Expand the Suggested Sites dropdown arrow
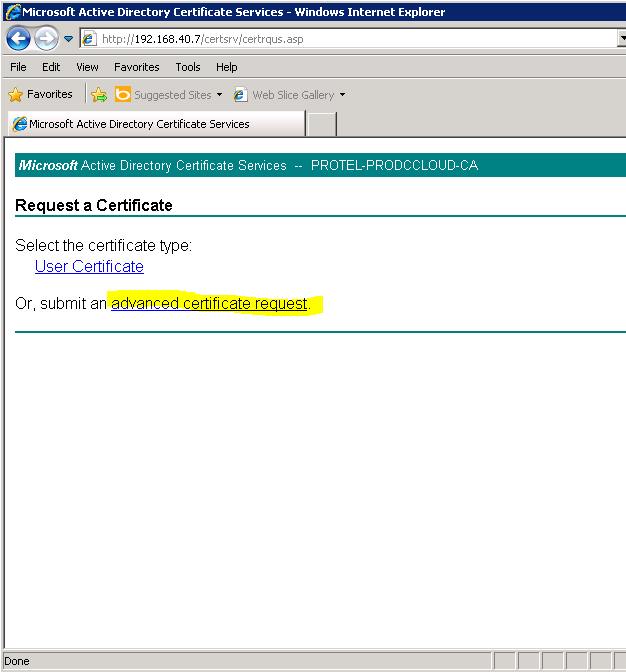The width and height of the screenshot is (626, 672). pos(220,95)
